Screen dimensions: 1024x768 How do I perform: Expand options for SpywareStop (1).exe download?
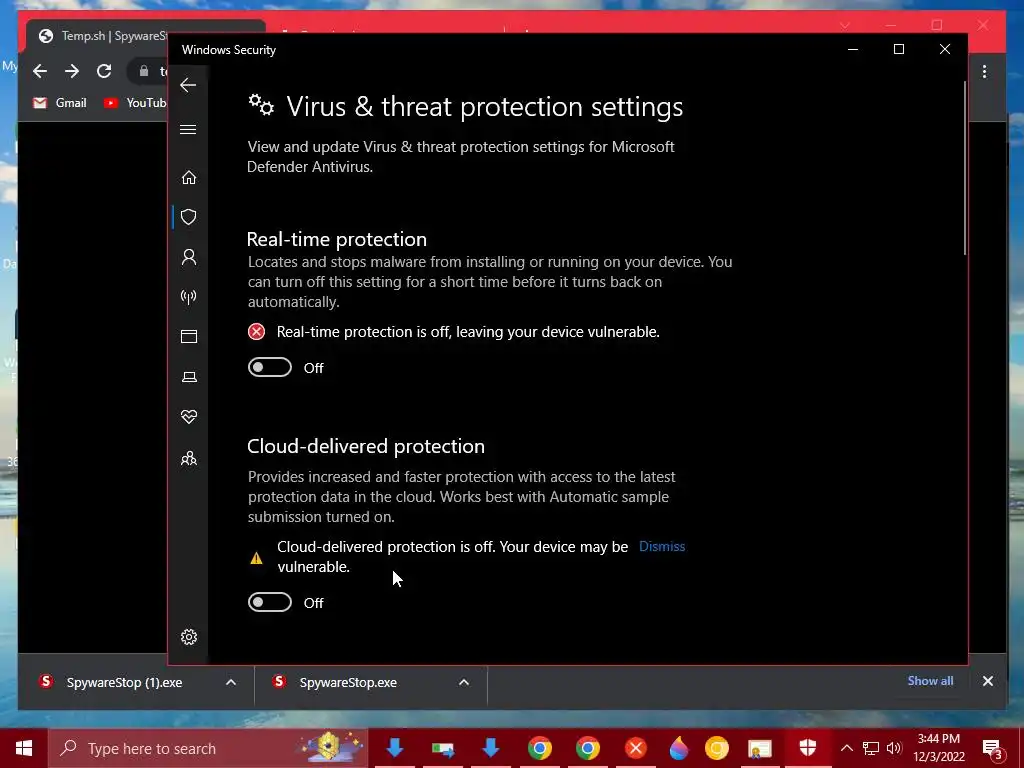pyautogui.click(x=231, y=682)
